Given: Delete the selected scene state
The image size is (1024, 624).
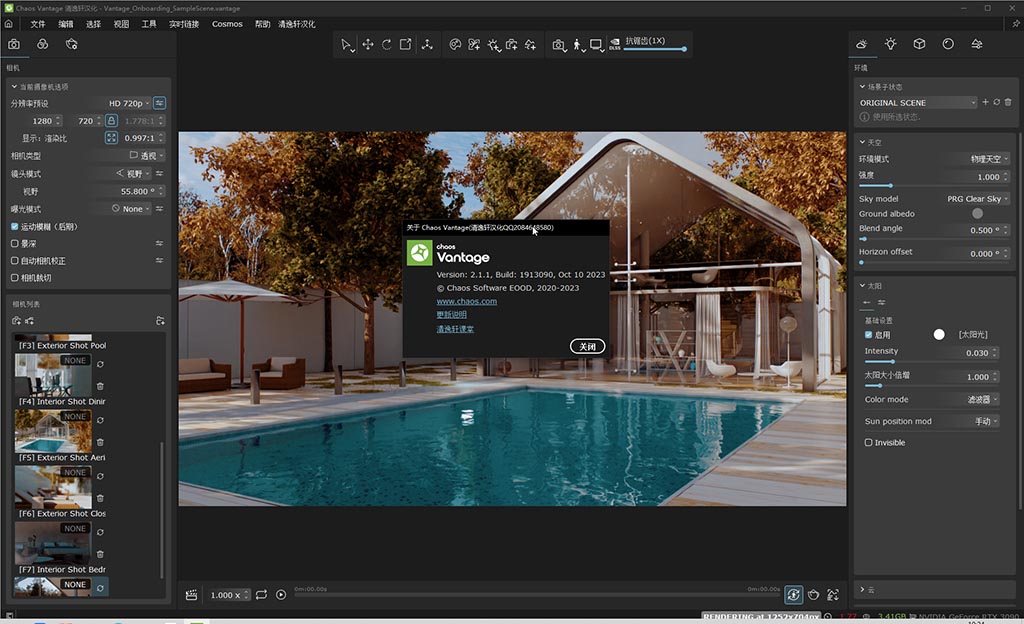Looking at the screenshot, I should pyautogui.click(x=1008, y=102).
